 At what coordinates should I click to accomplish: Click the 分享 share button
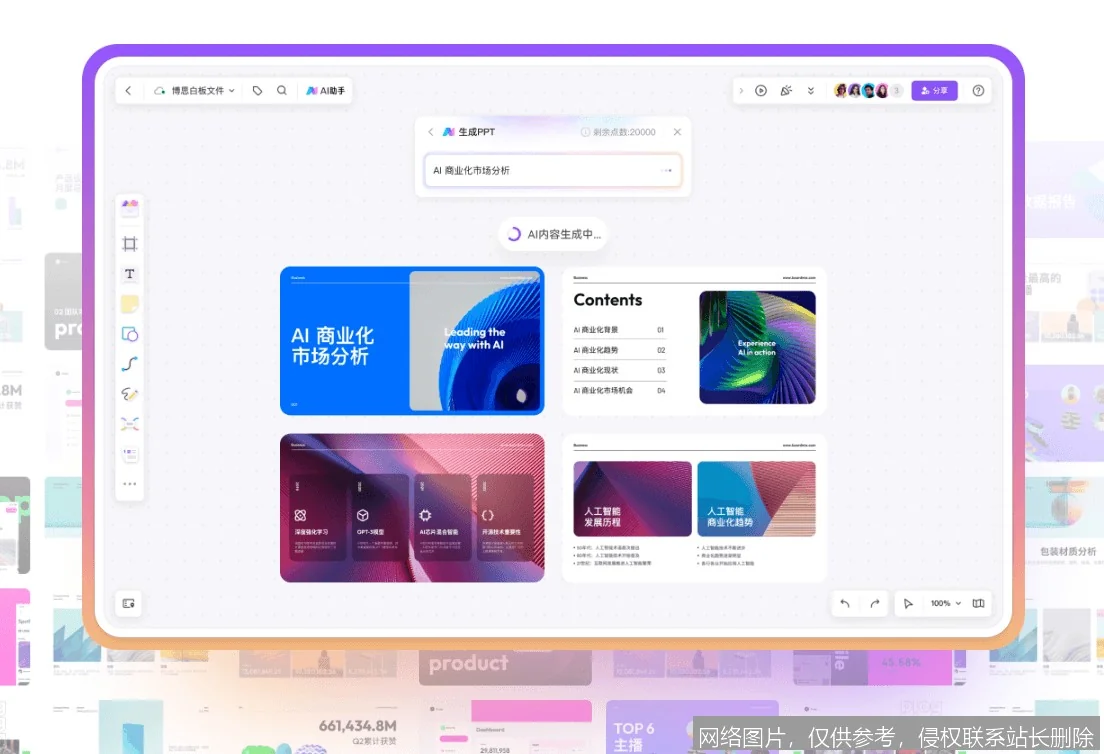[x=934, y=90]
